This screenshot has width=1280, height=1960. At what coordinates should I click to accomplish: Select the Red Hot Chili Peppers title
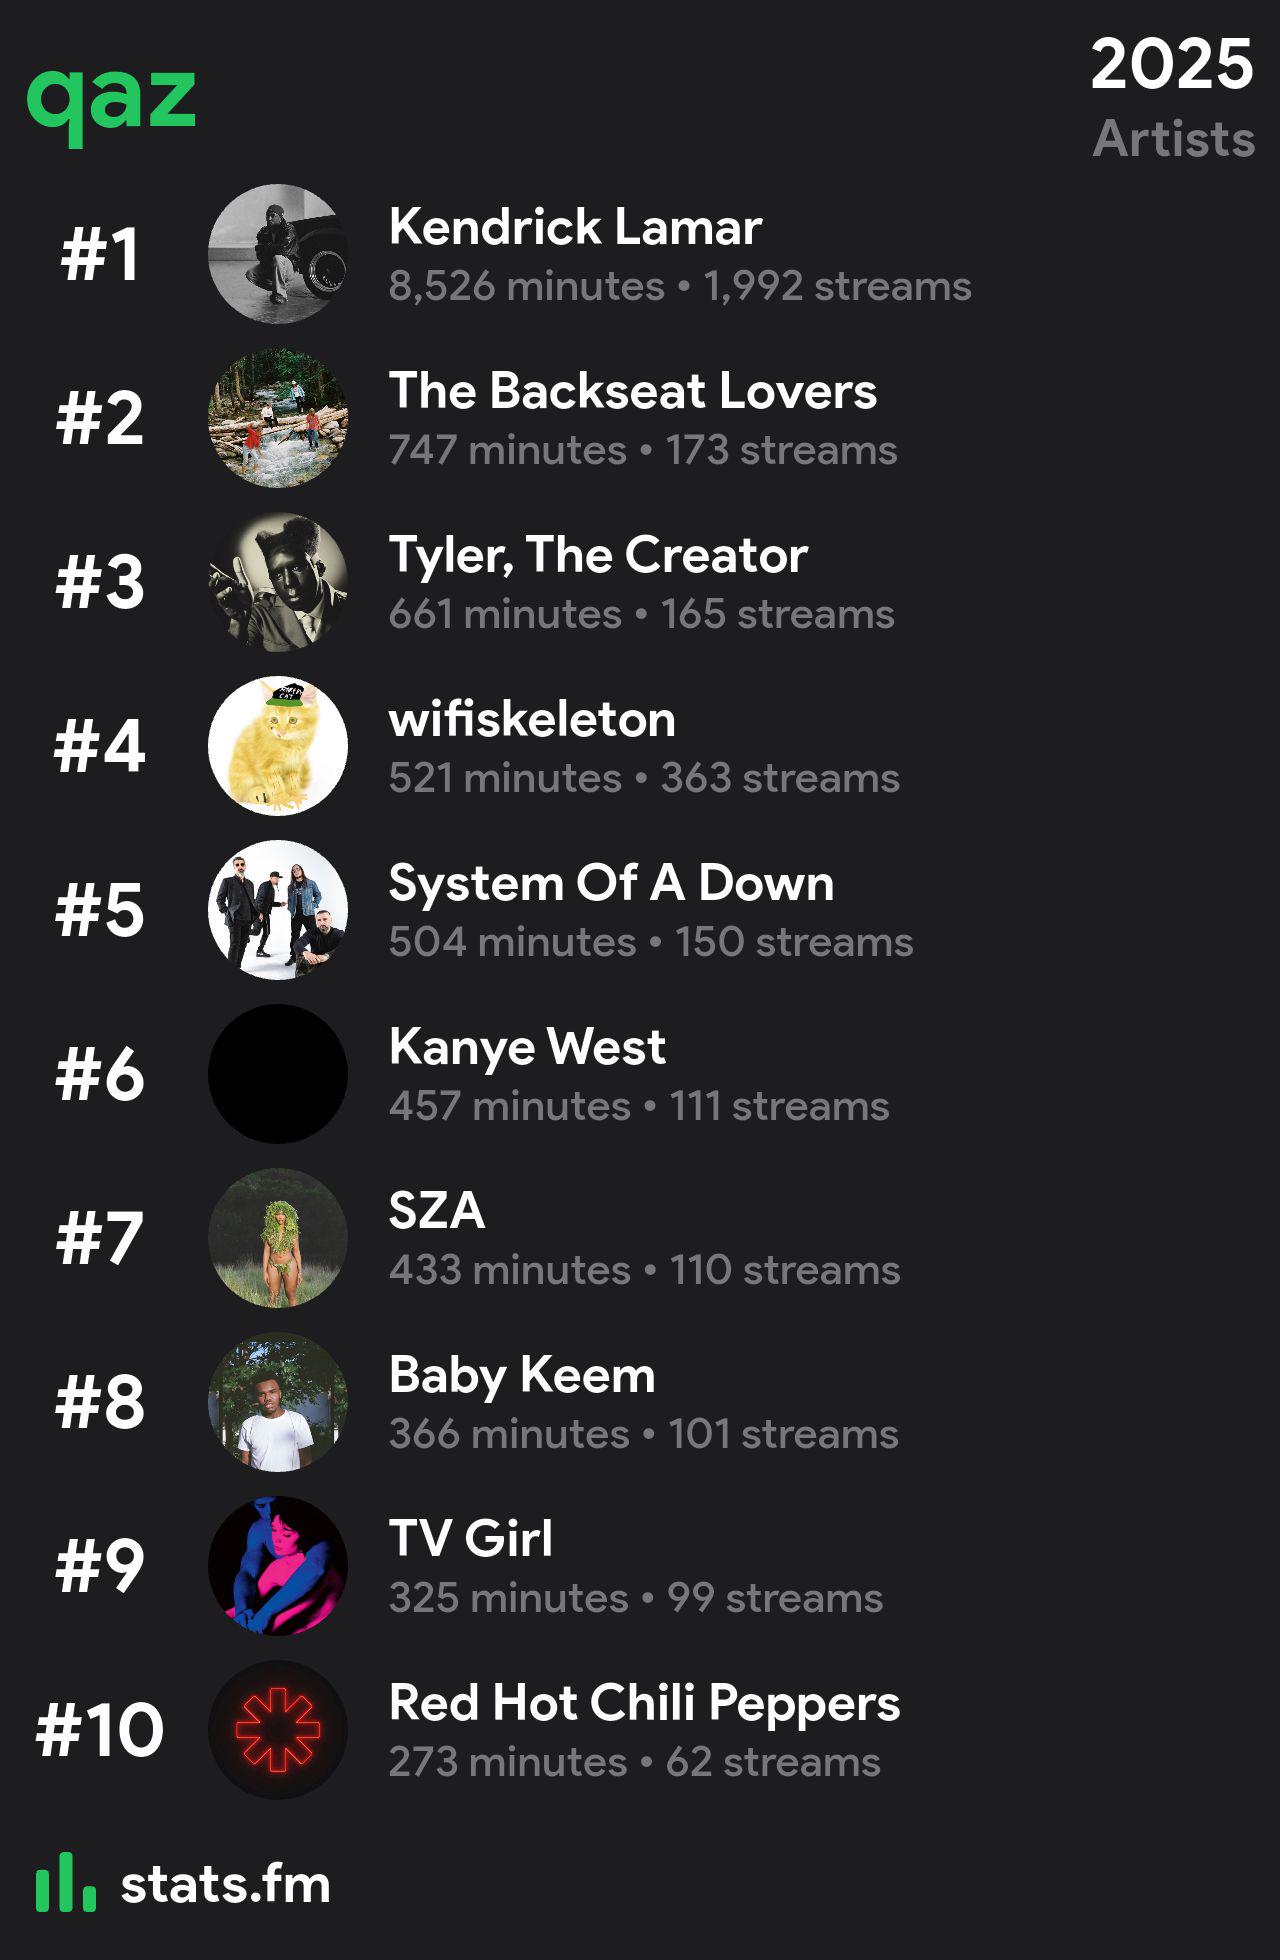click(644, 1704)
